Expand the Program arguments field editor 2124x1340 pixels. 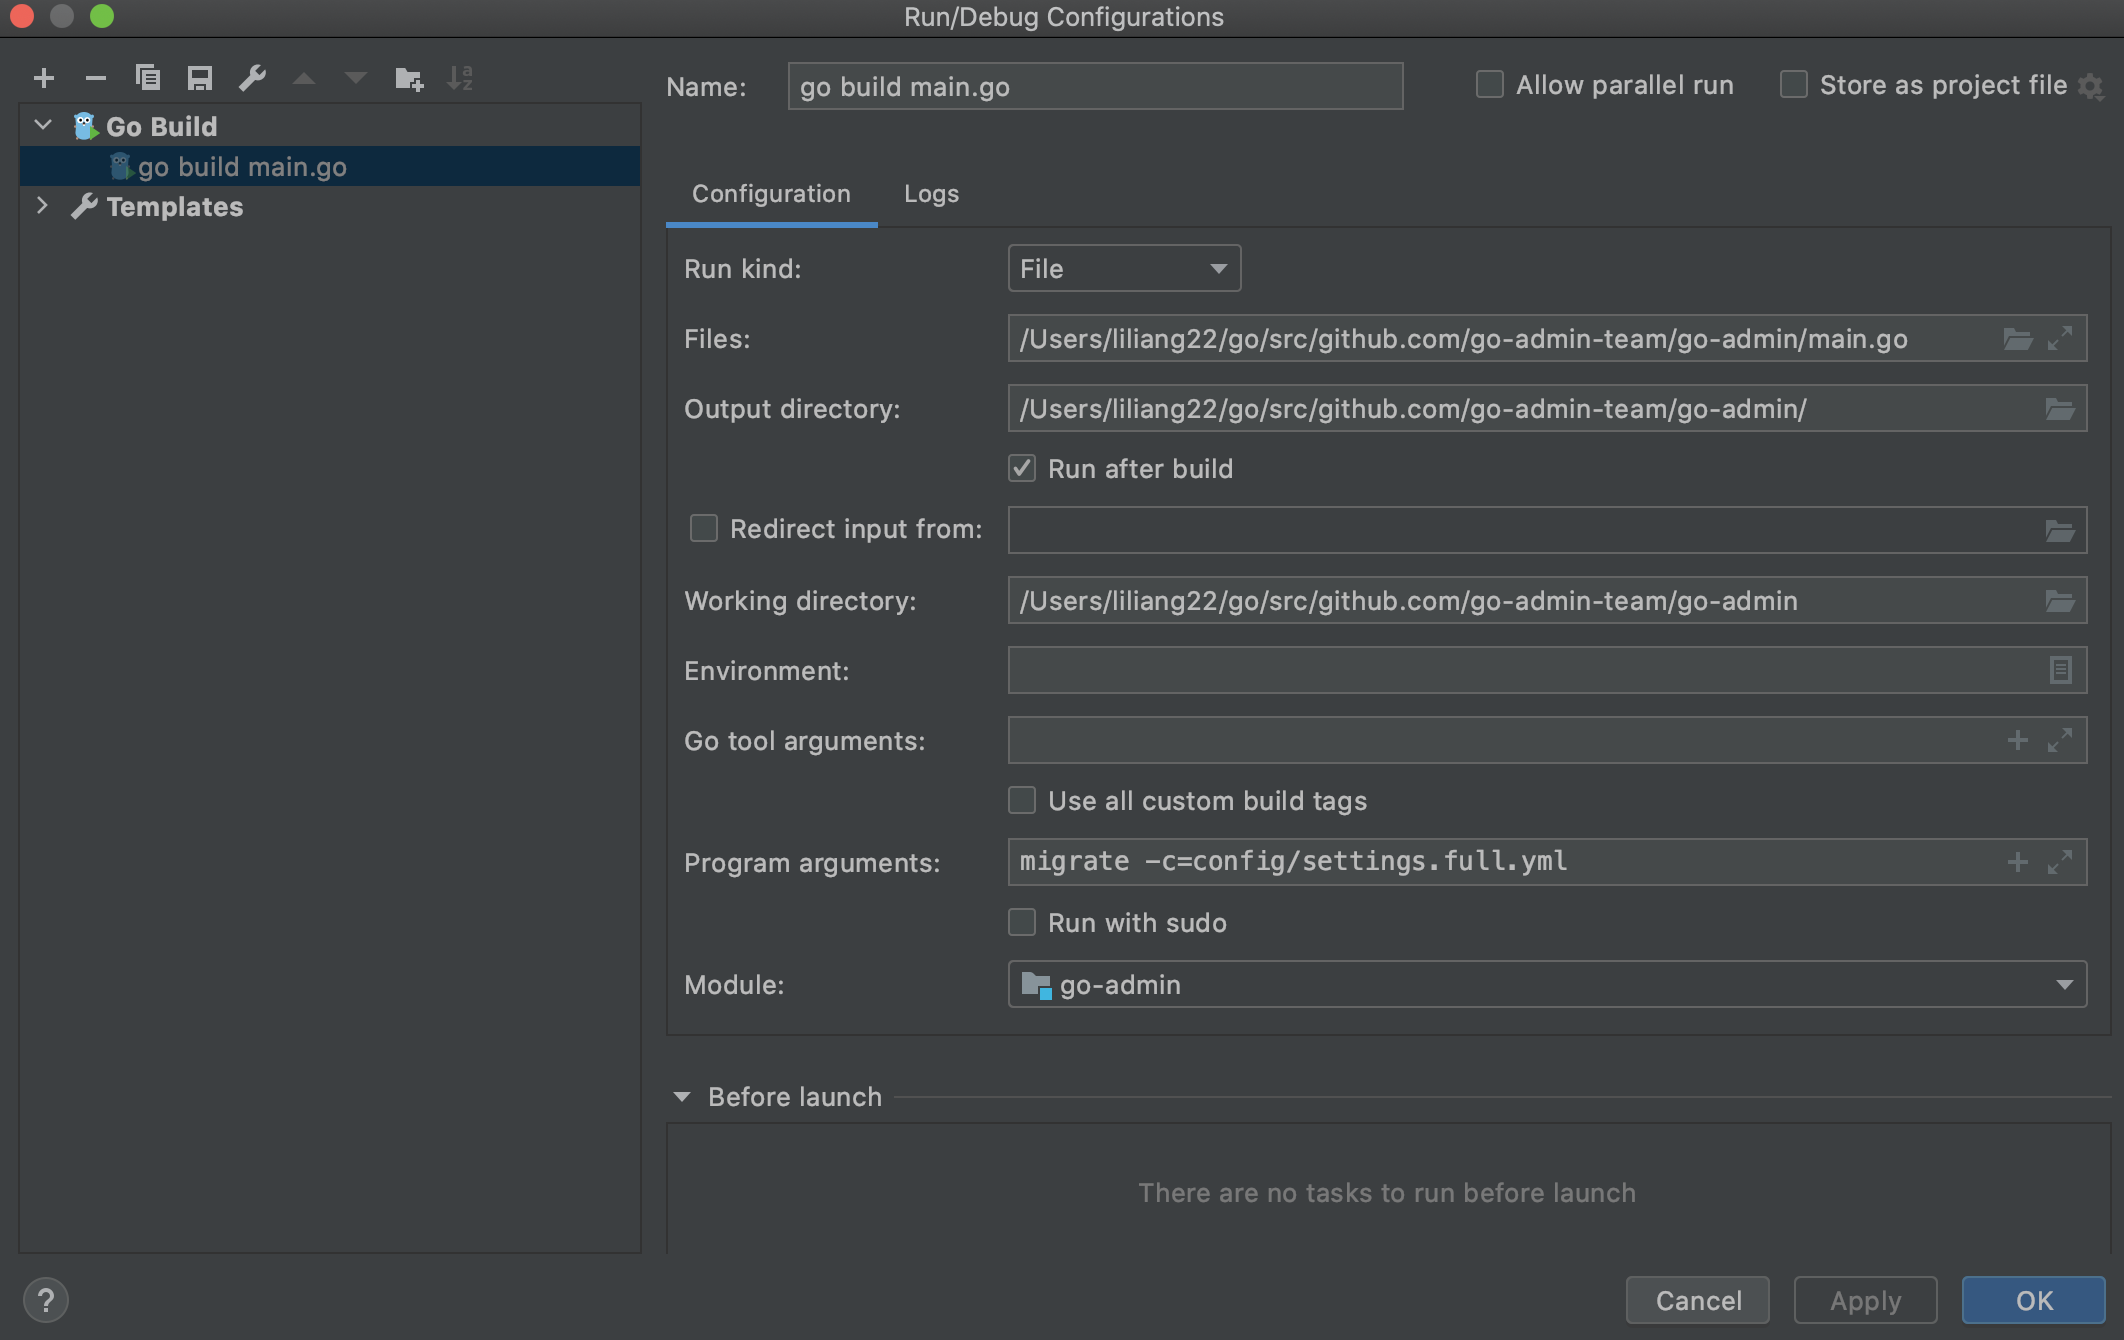tap(2059, 862)
